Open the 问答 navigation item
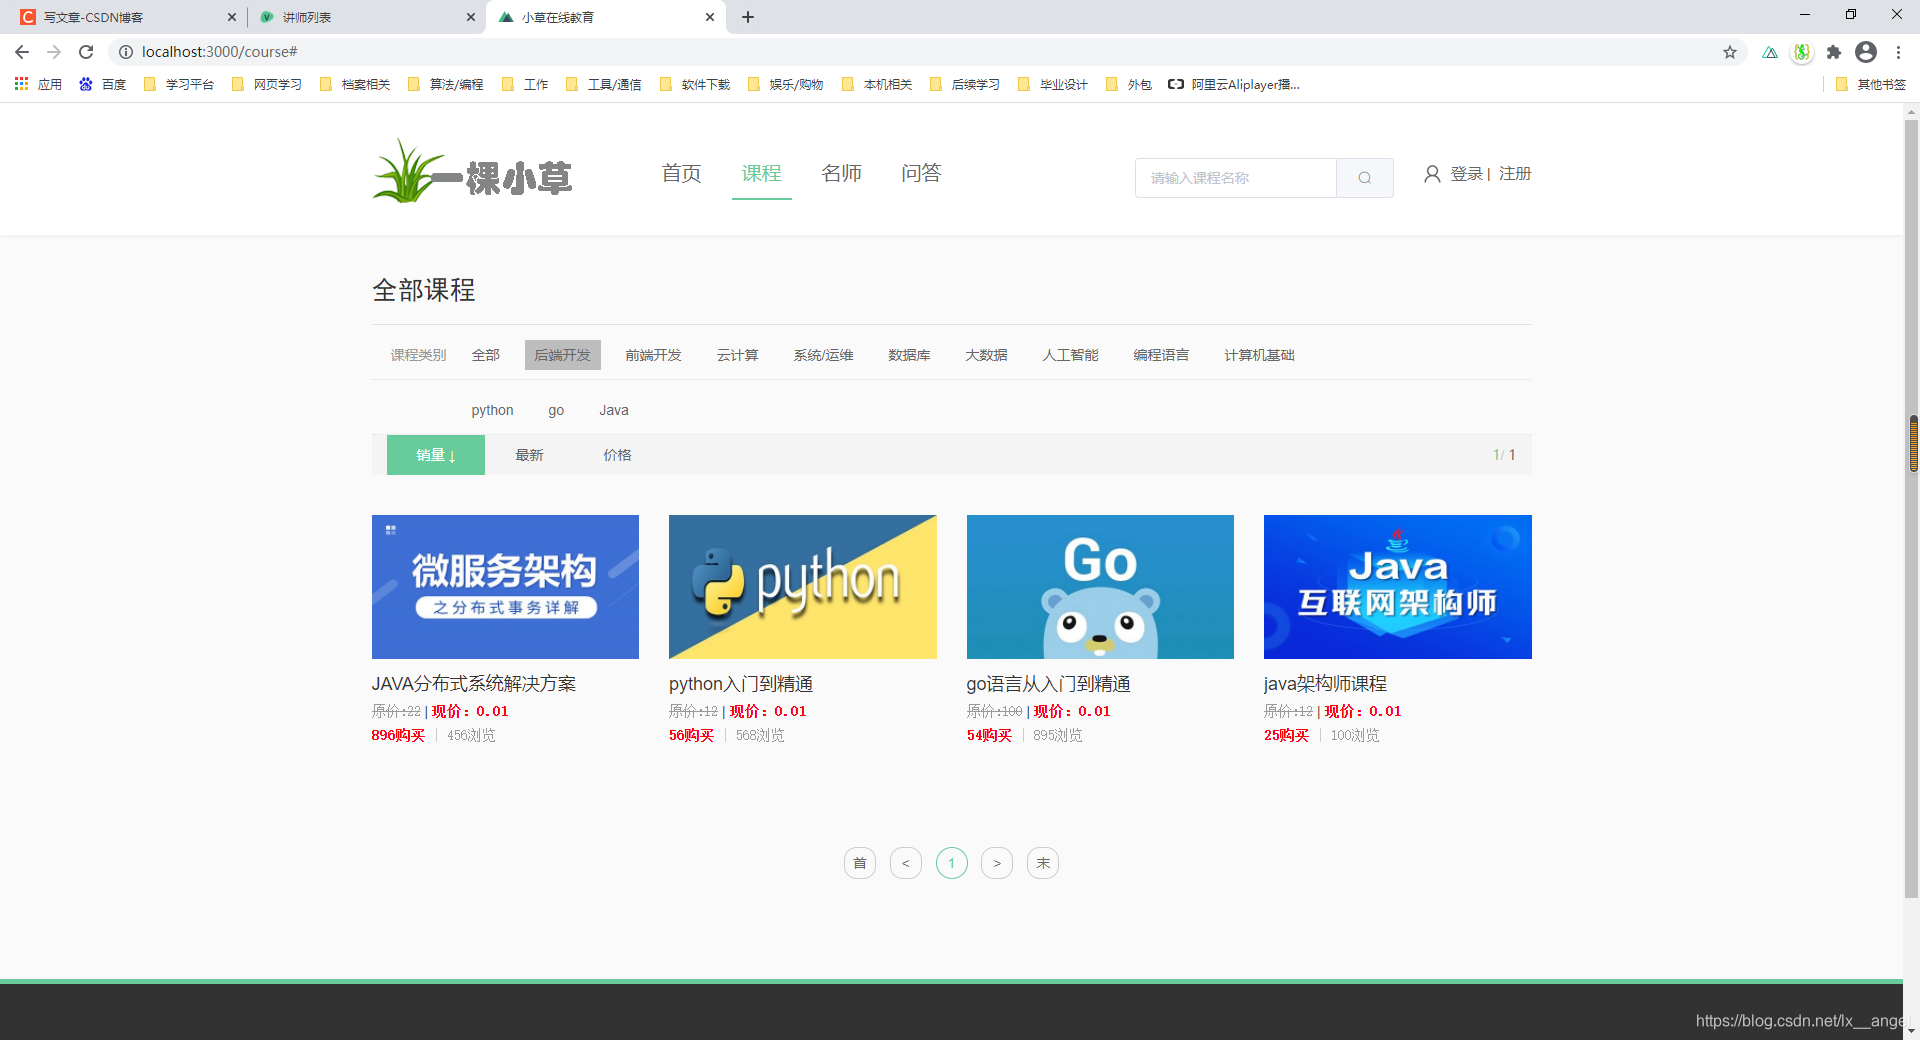1920x1040 pixels. (x=922, y=173)
